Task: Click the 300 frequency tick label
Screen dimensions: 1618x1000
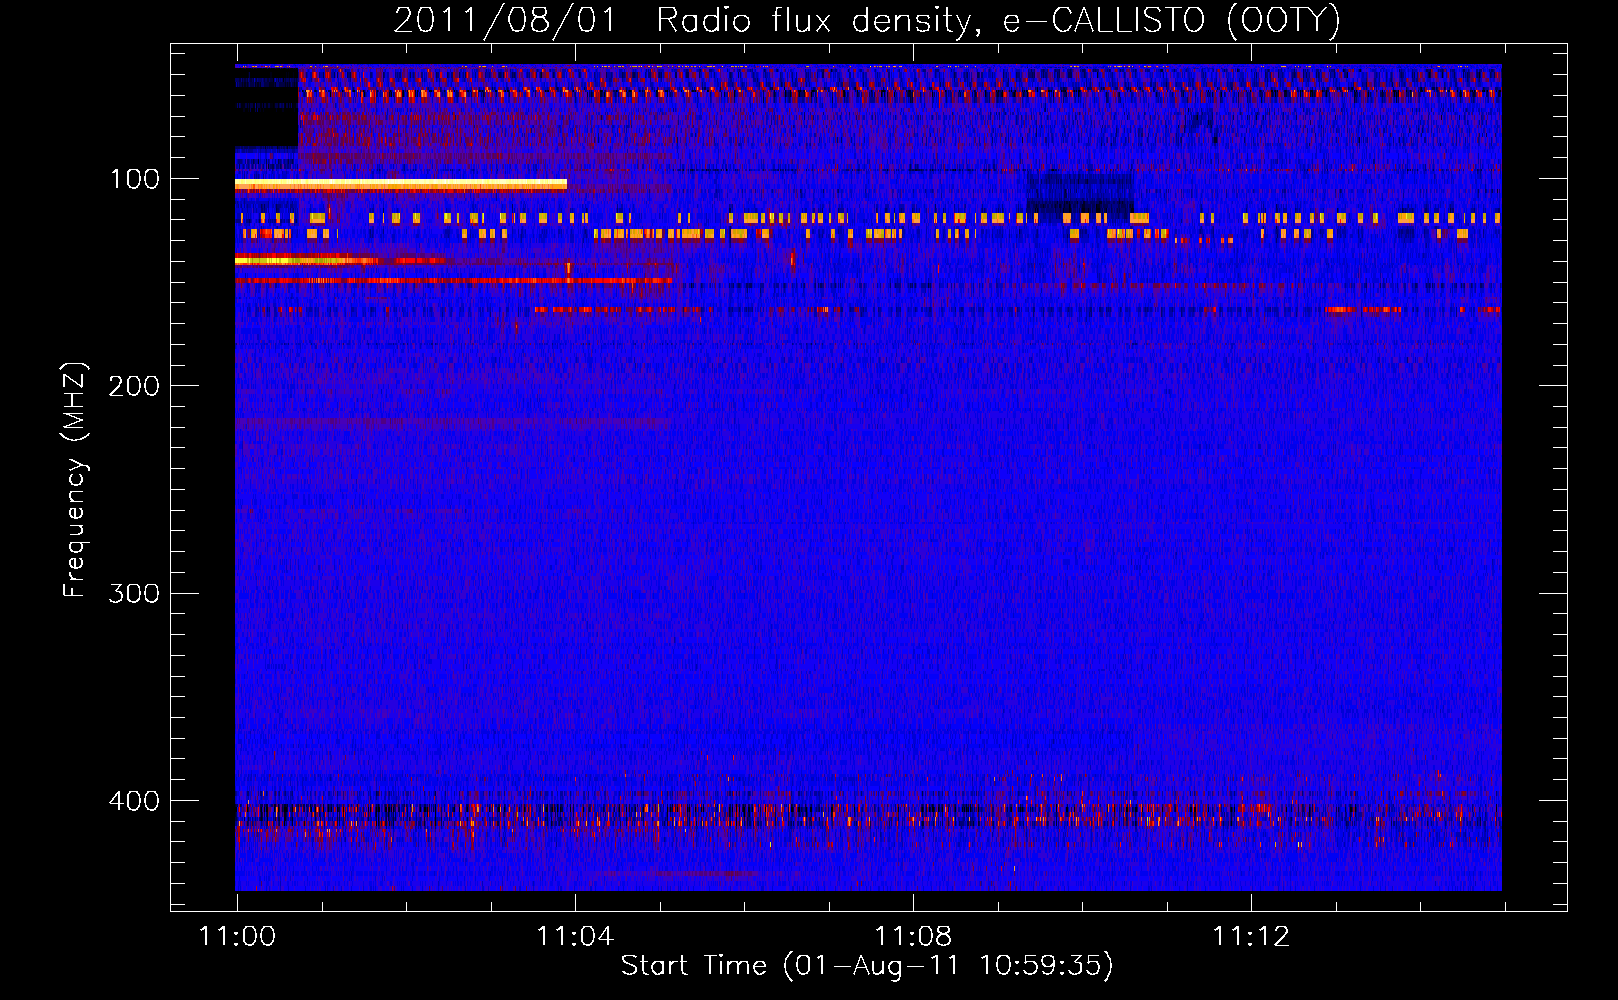Action: (134, 593)
